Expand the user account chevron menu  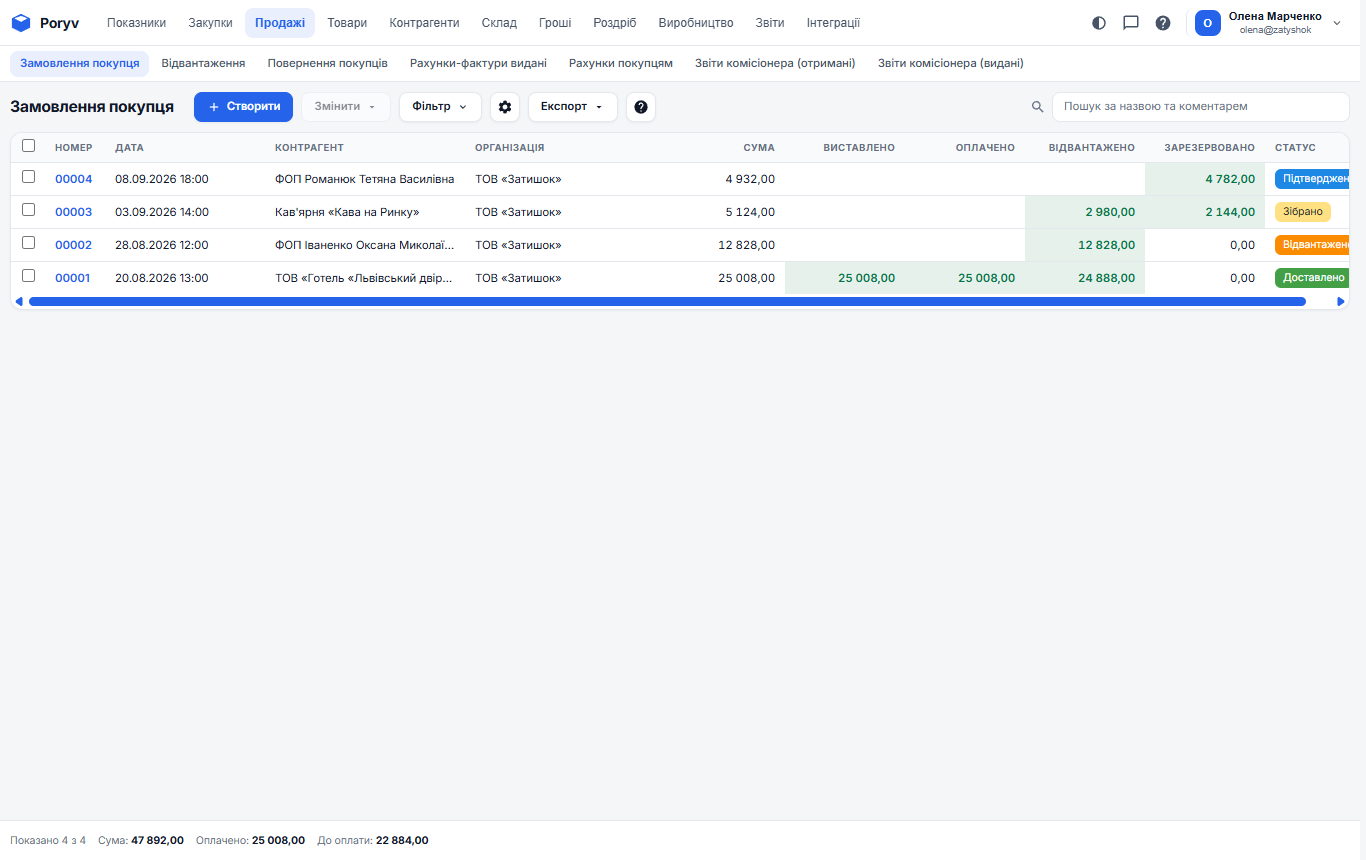tap(1337, 23)
